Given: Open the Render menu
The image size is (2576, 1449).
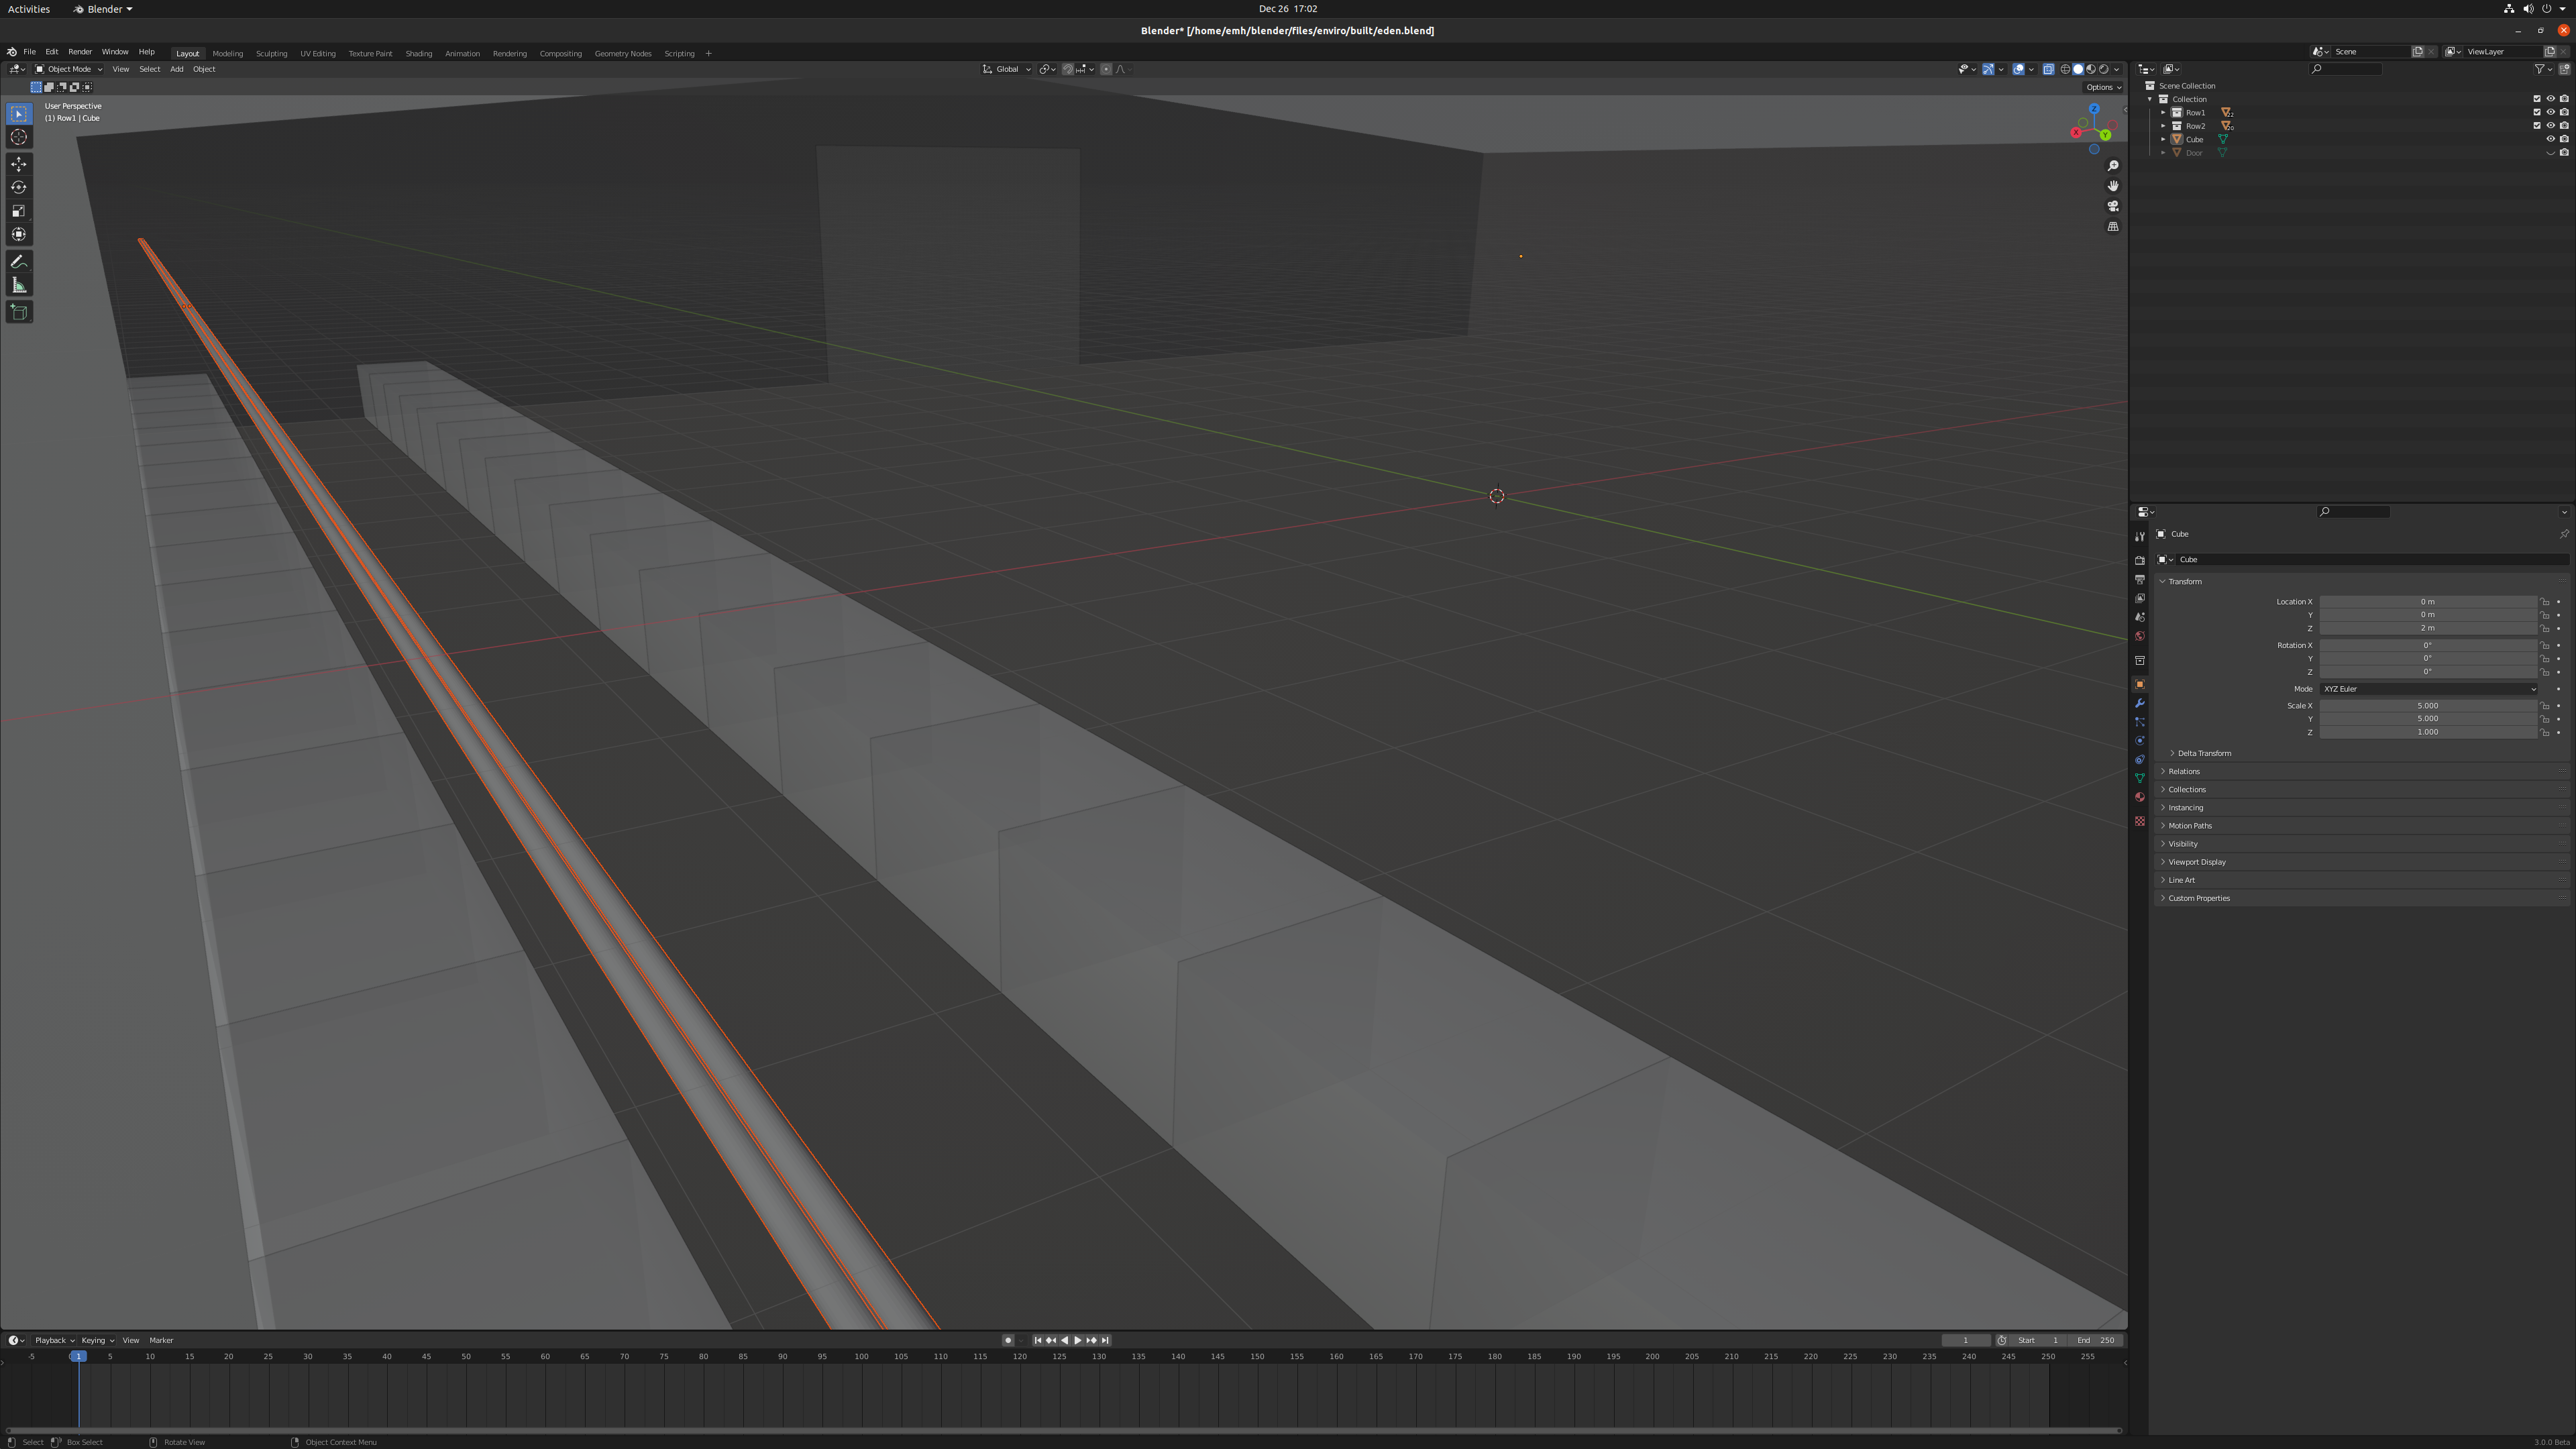Looking at the screenshot, I should point(80,52).
